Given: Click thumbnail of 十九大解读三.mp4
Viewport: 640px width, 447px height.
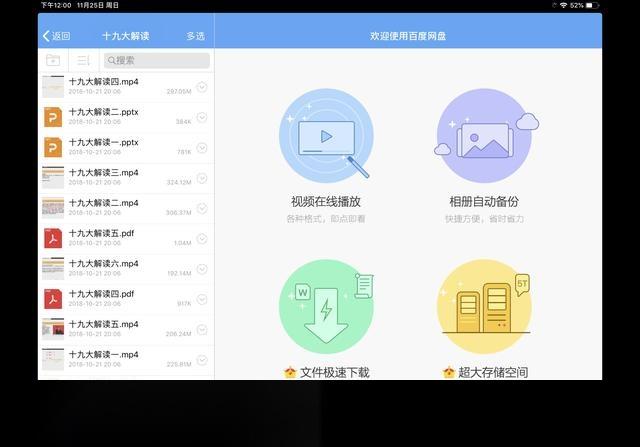Looking at the screenshot, I should [x=53, y=178].
